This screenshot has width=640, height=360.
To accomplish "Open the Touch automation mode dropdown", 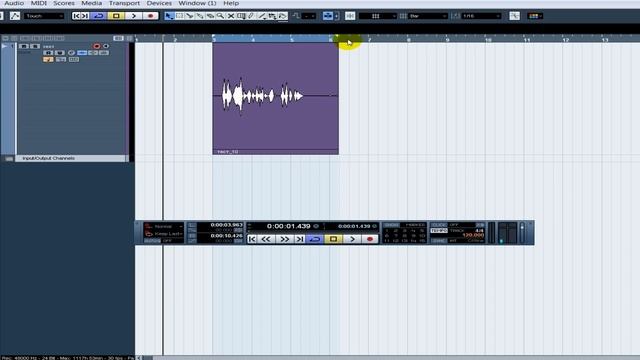I will [x=44, y=16].
